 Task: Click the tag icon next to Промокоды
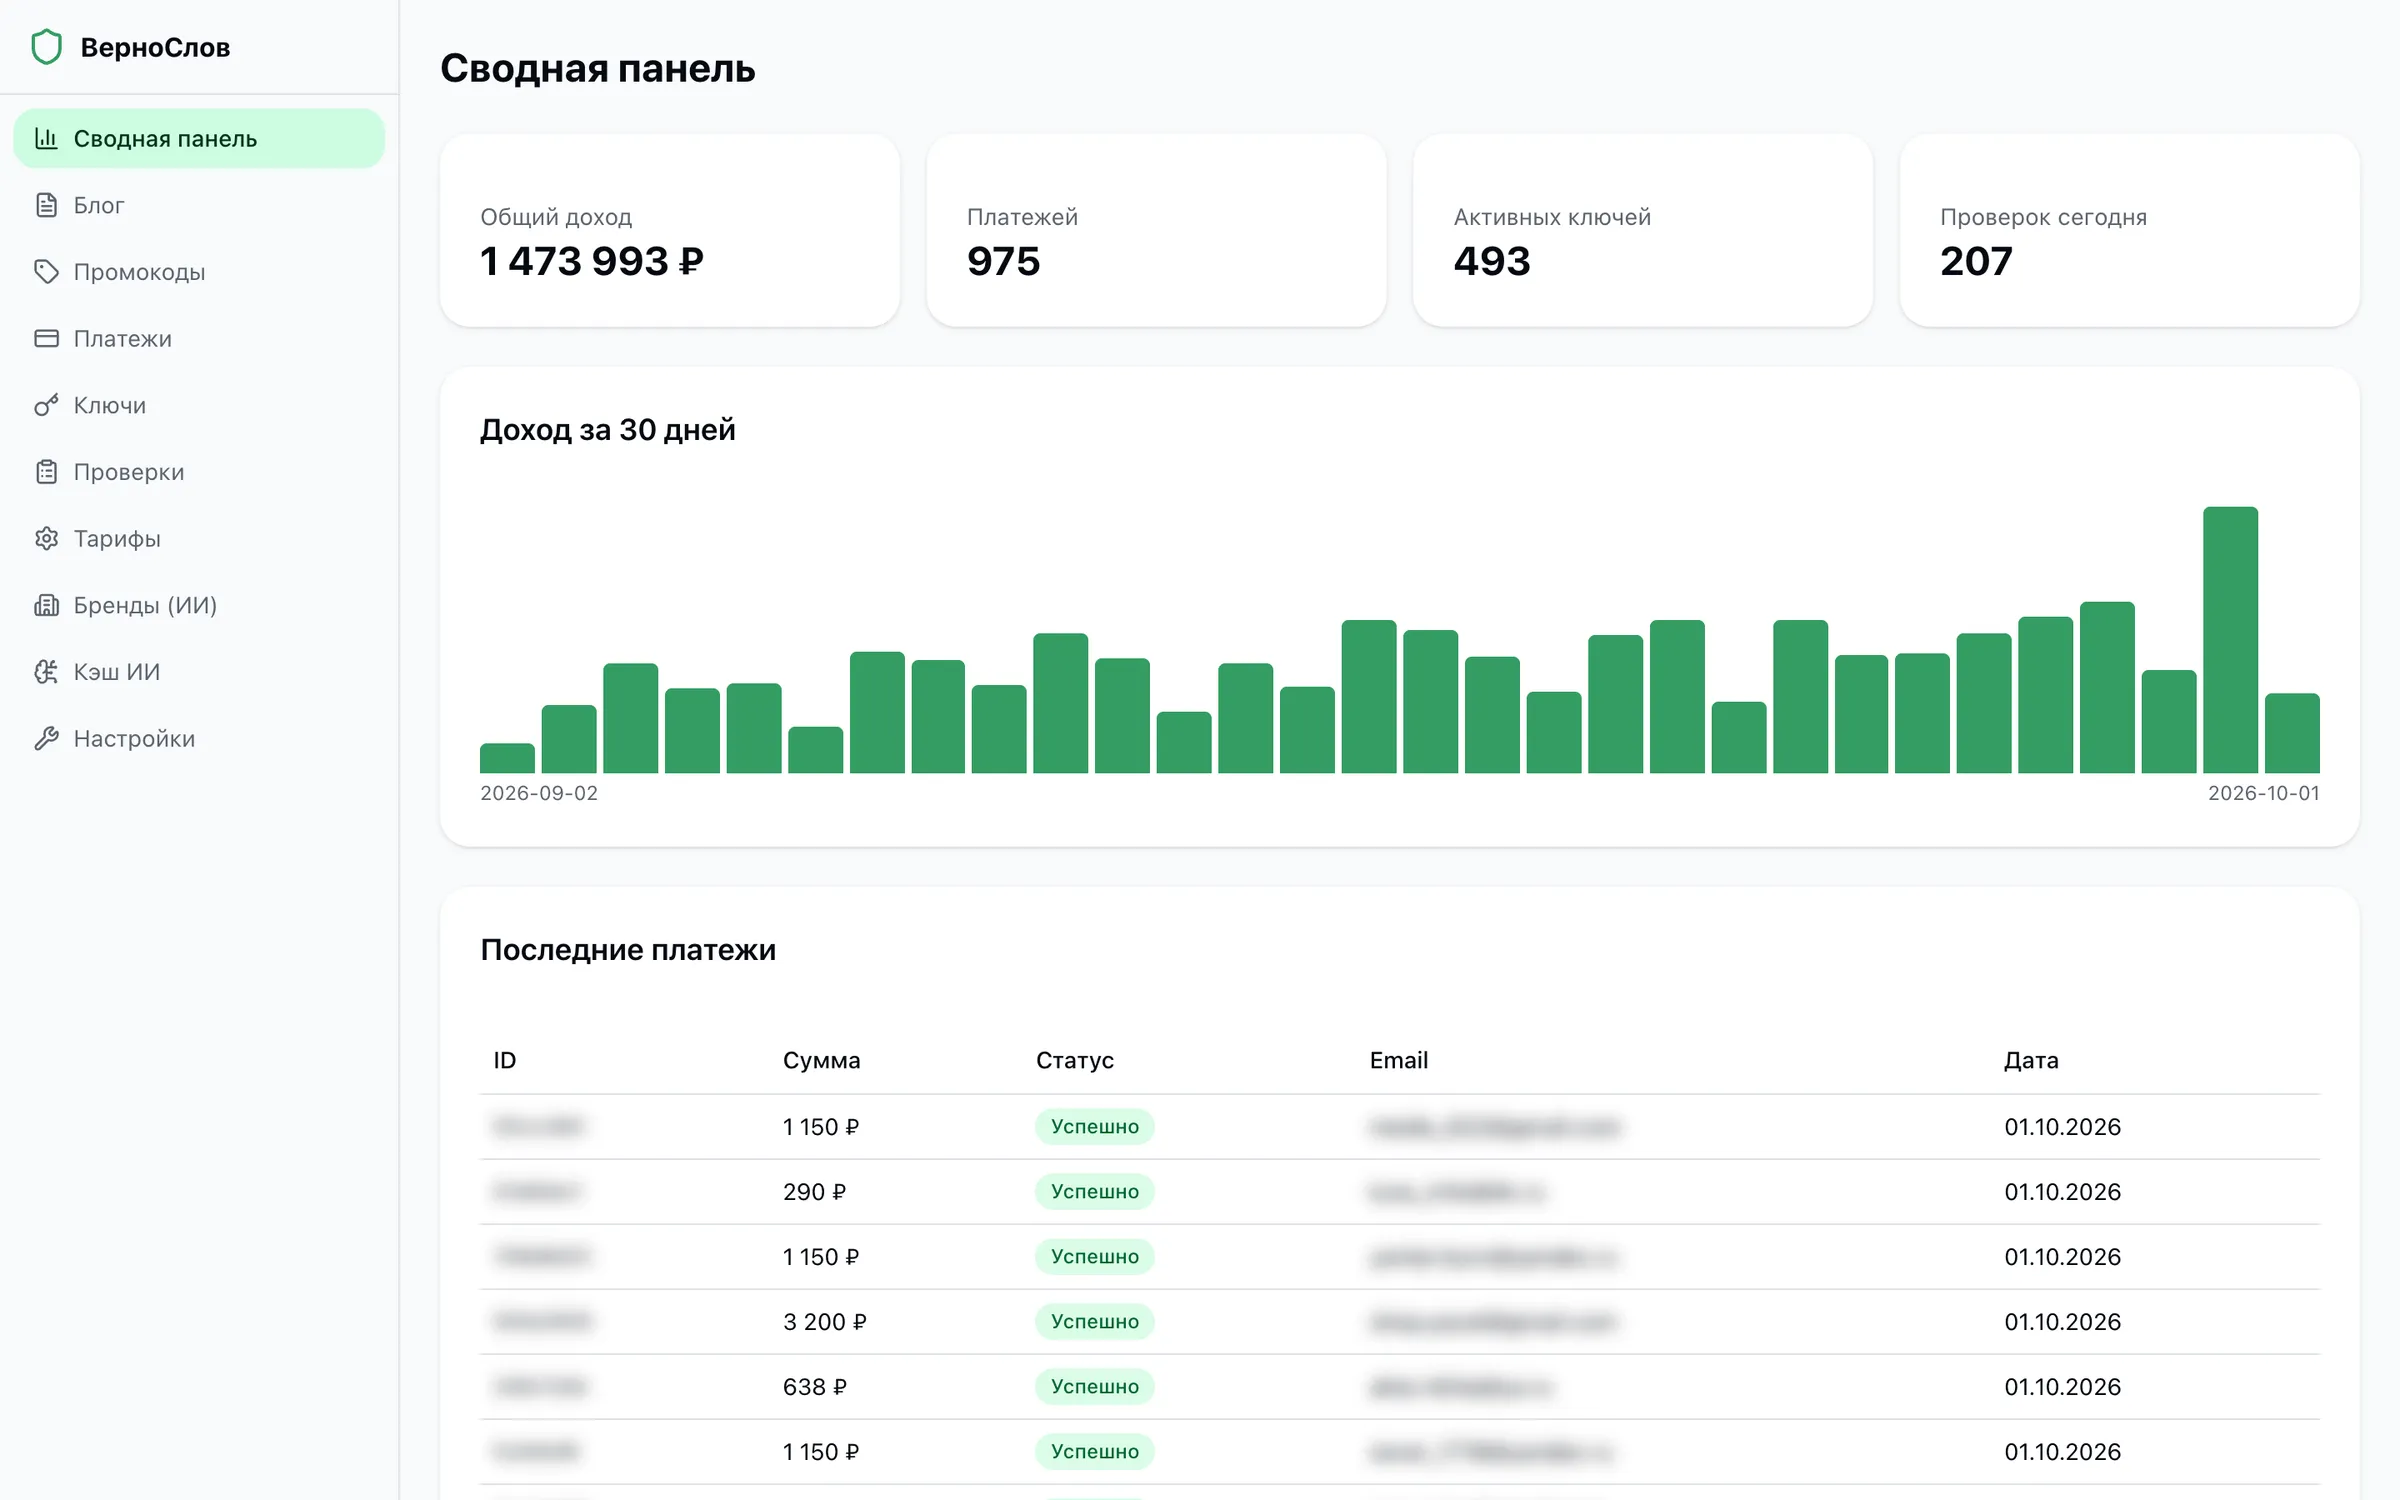pos(46,272)
